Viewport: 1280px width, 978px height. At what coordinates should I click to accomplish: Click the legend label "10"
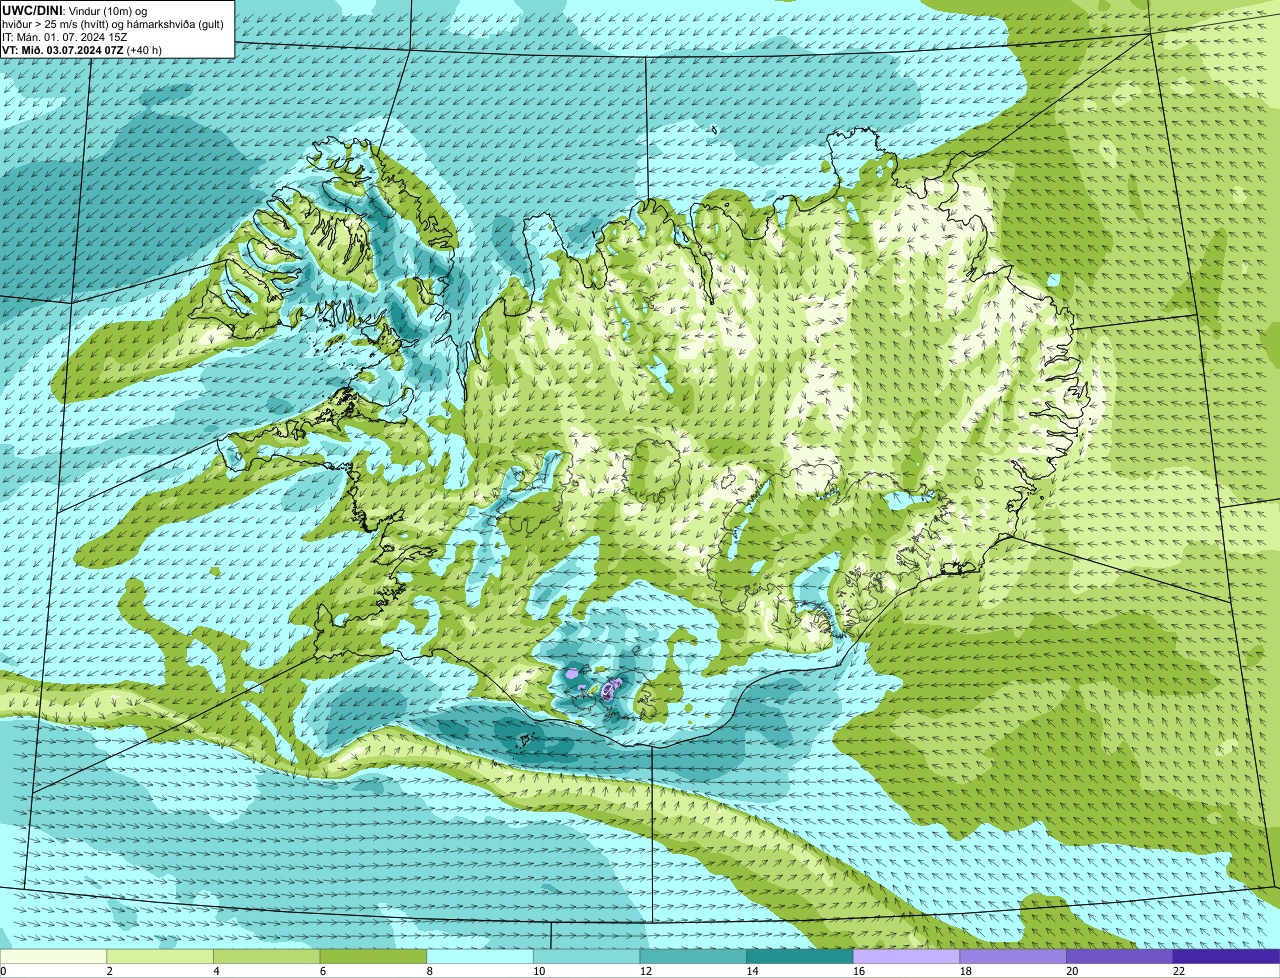tap(539, 971)
